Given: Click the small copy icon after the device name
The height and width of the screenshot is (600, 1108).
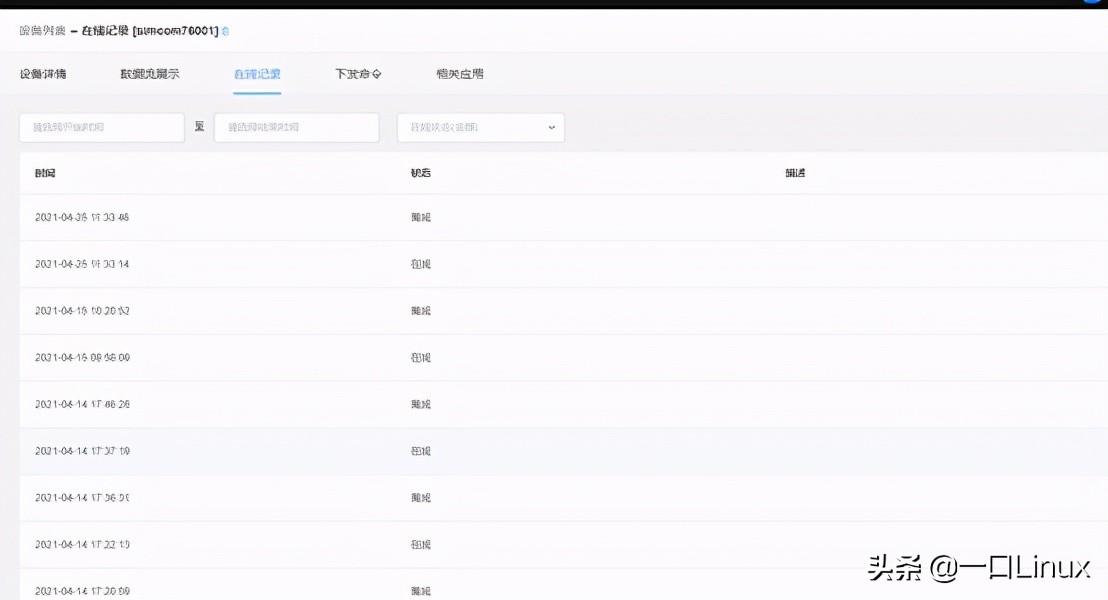Looking at the screenshot, I should click(x=225, y=31).
